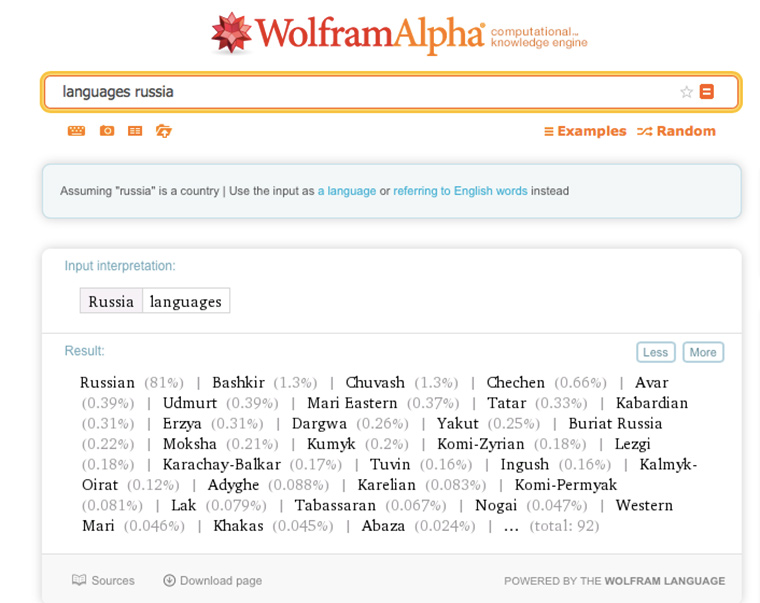The height and width of the screenshot is (603, 760).
Task: Click 'POWERED BY THE WOLFRAM LANGUAGE' text
Action: tap(615, 581)
